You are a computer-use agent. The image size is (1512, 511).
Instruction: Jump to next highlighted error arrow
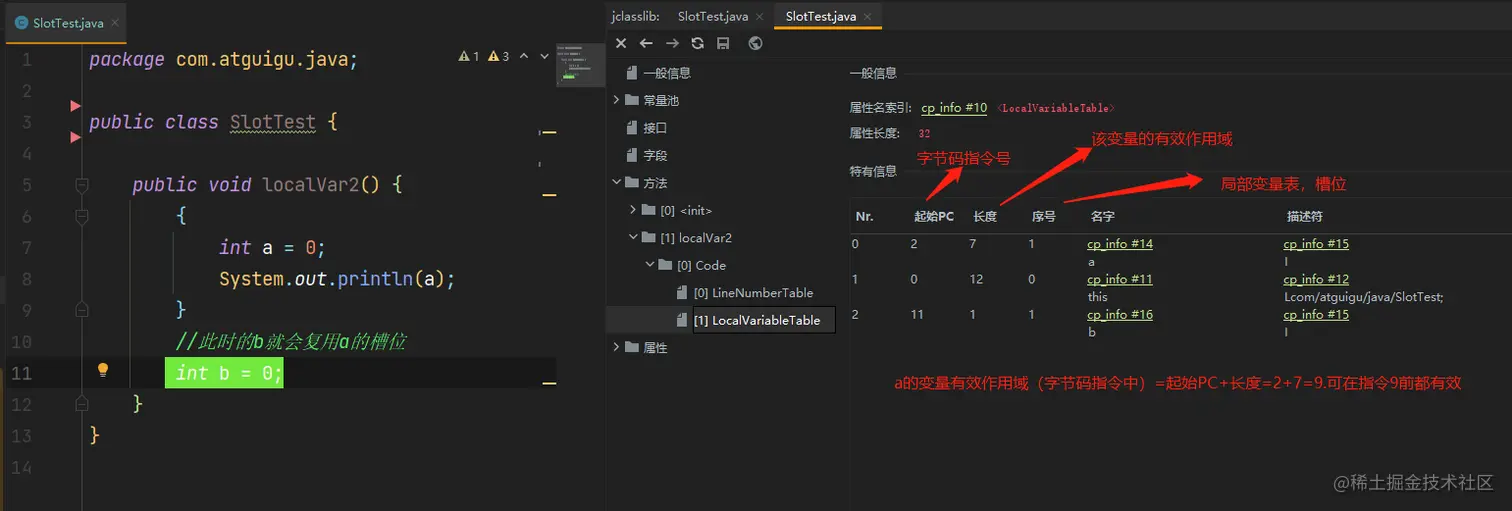click(x=545, y=56)
